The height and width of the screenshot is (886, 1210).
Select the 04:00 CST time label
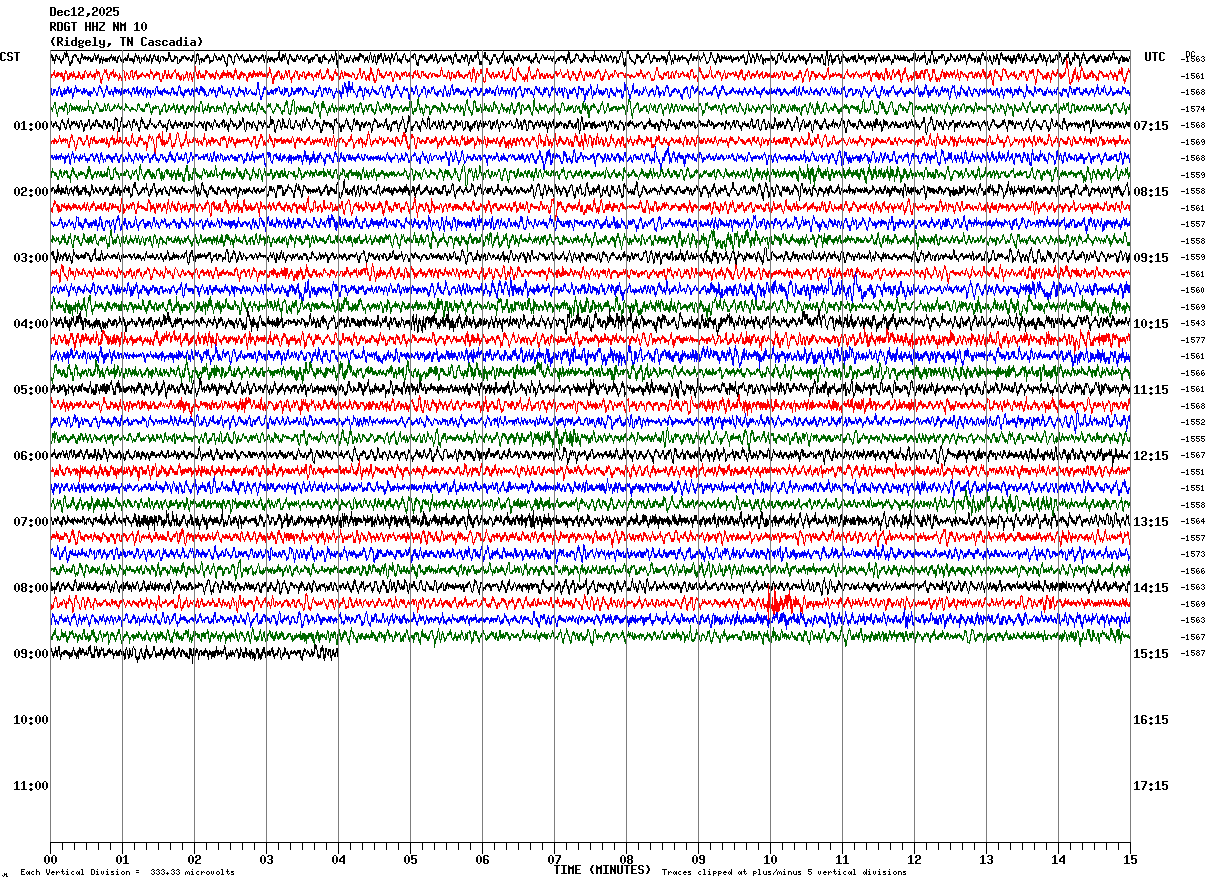tap(30, 324)
